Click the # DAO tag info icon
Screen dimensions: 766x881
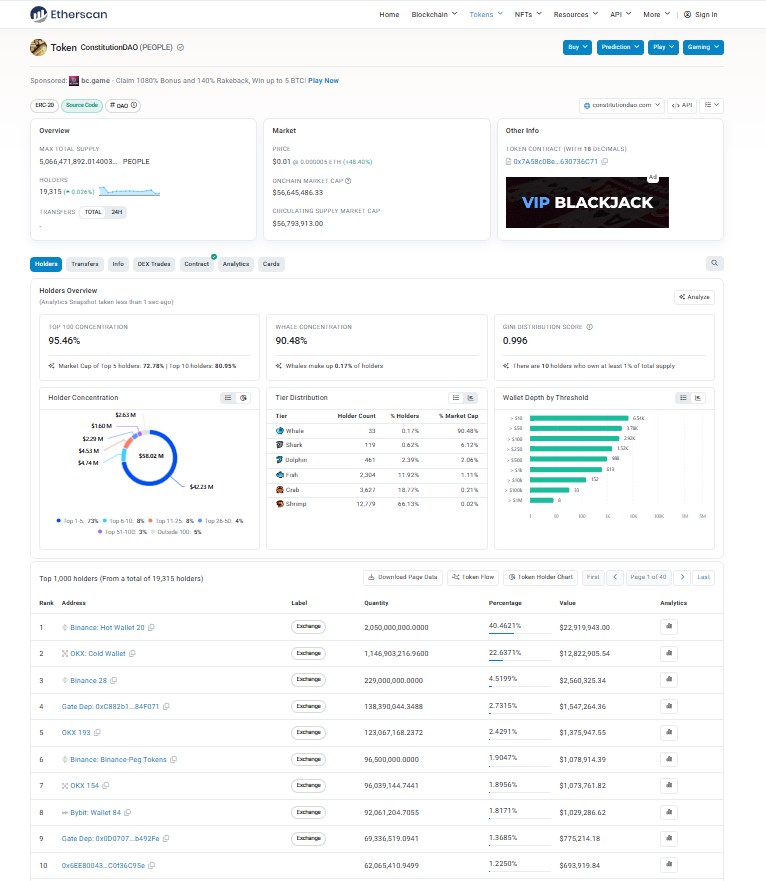(x=134, y=105)
